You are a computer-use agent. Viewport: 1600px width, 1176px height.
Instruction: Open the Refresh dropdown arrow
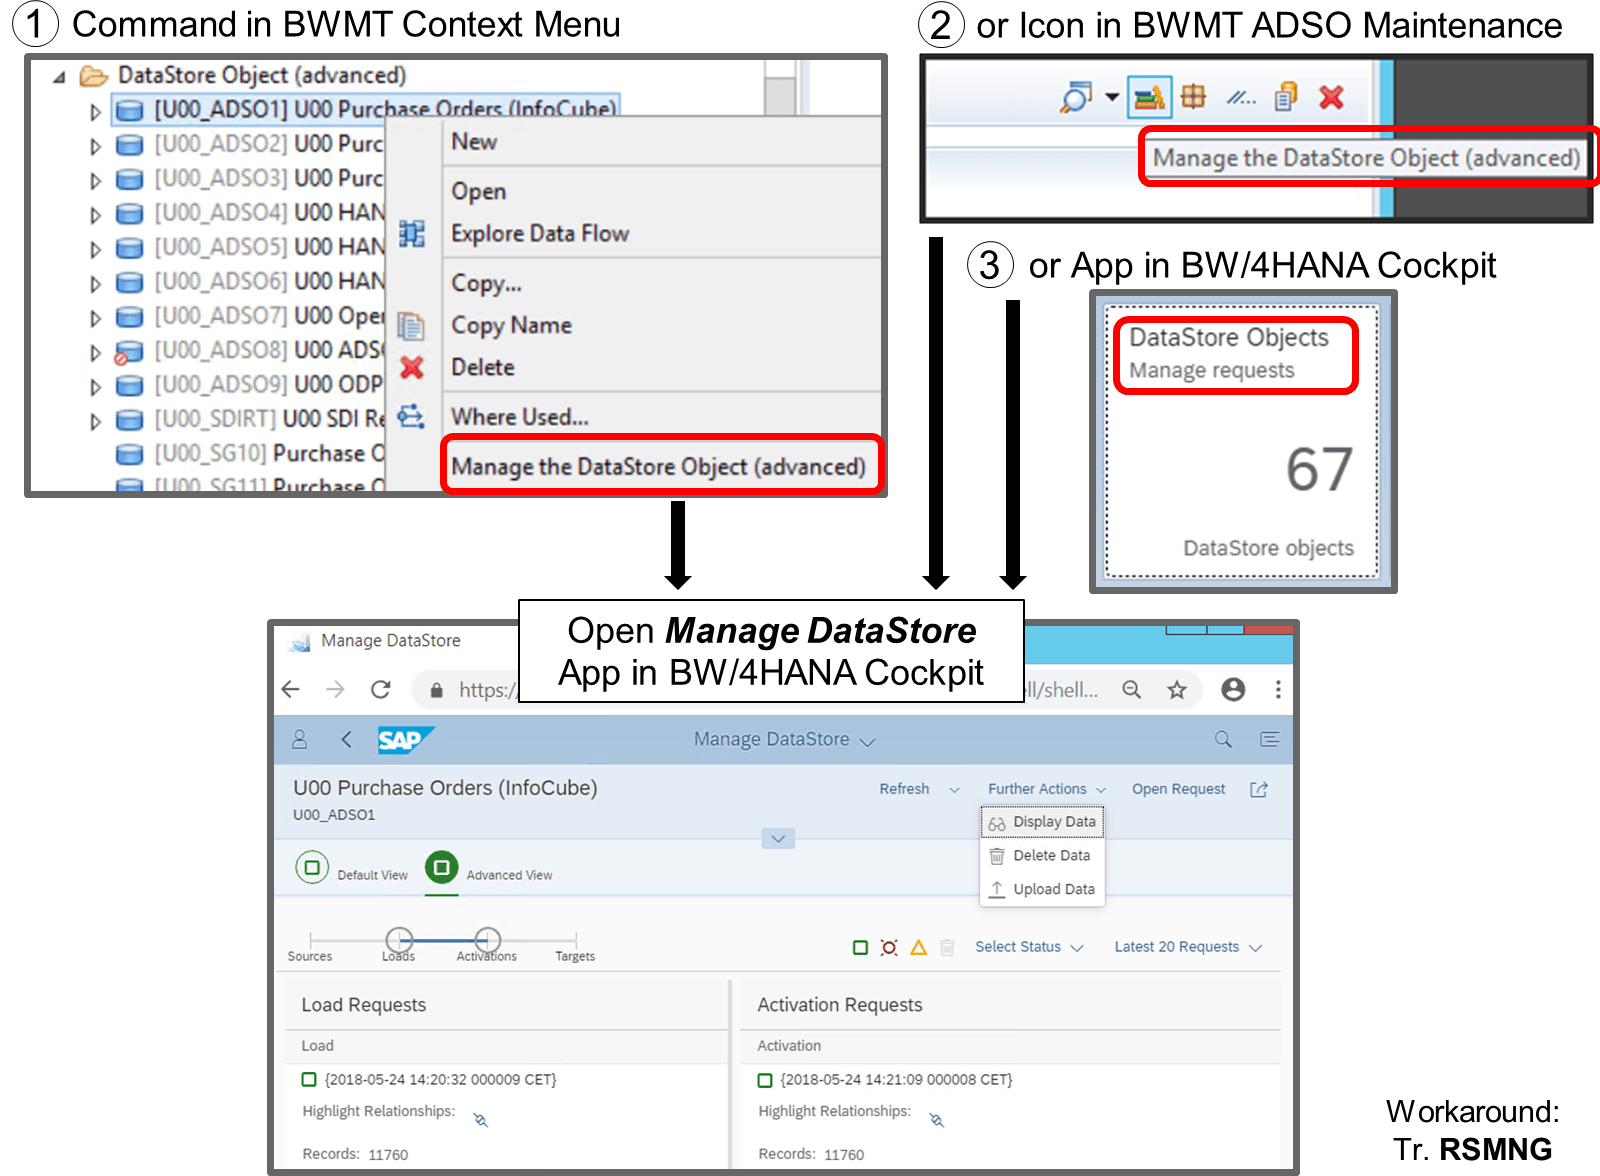(x=954, y=790)
